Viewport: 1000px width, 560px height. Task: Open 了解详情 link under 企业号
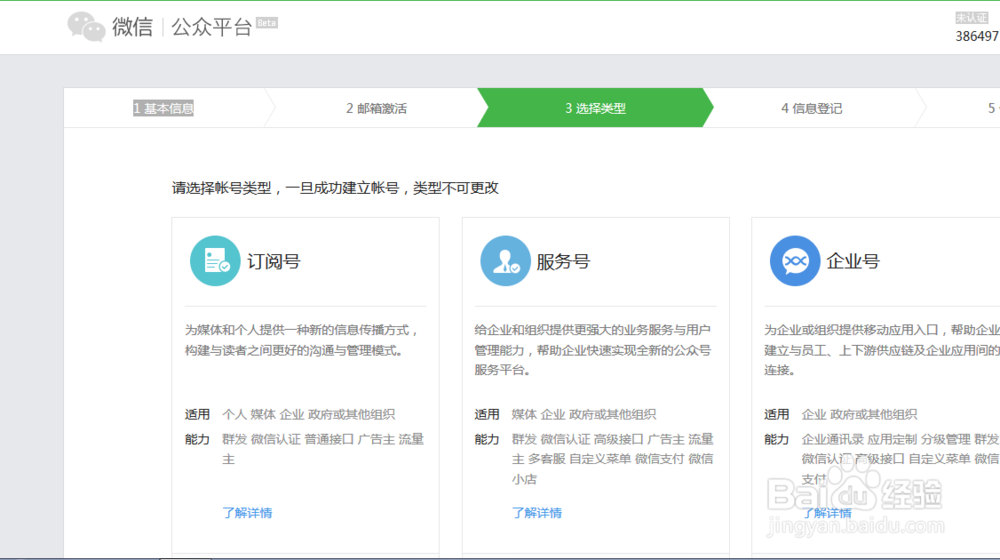click(x=827, y=513)
